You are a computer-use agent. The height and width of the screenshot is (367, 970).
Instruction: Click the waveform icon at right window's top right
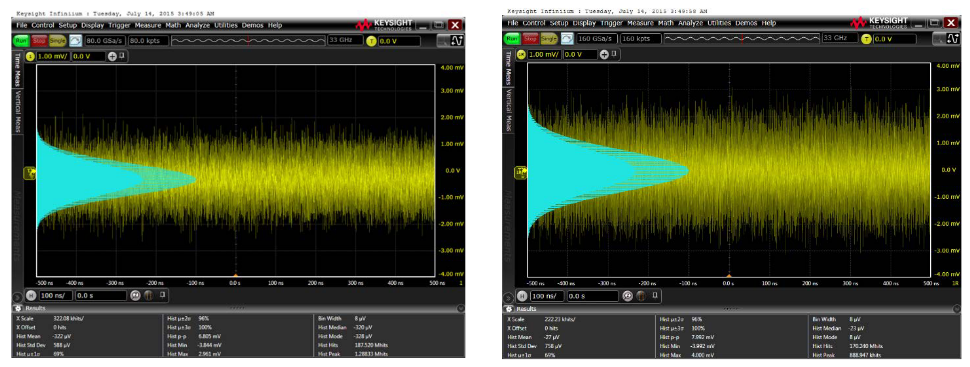pyautogui.click(x=952, y=39)
